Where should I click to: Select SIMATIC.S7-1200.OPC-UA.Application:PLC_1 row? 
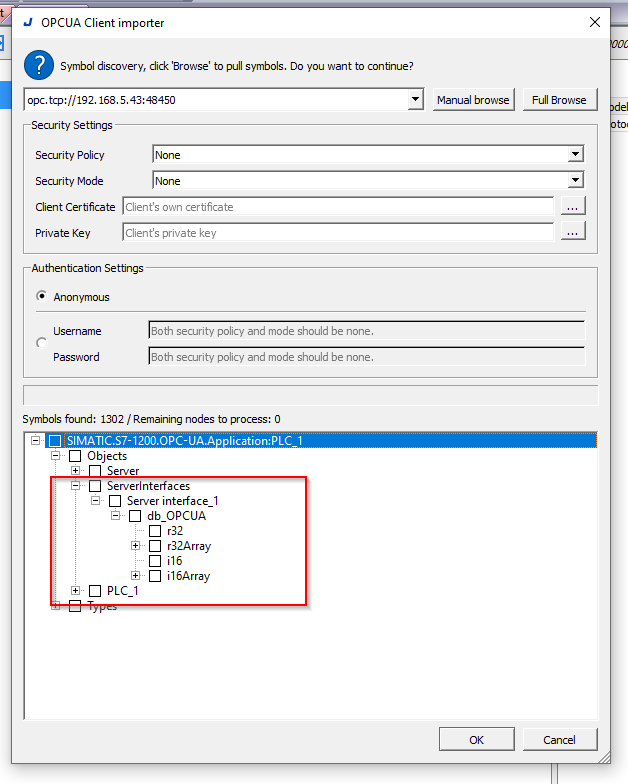[321, 440]
